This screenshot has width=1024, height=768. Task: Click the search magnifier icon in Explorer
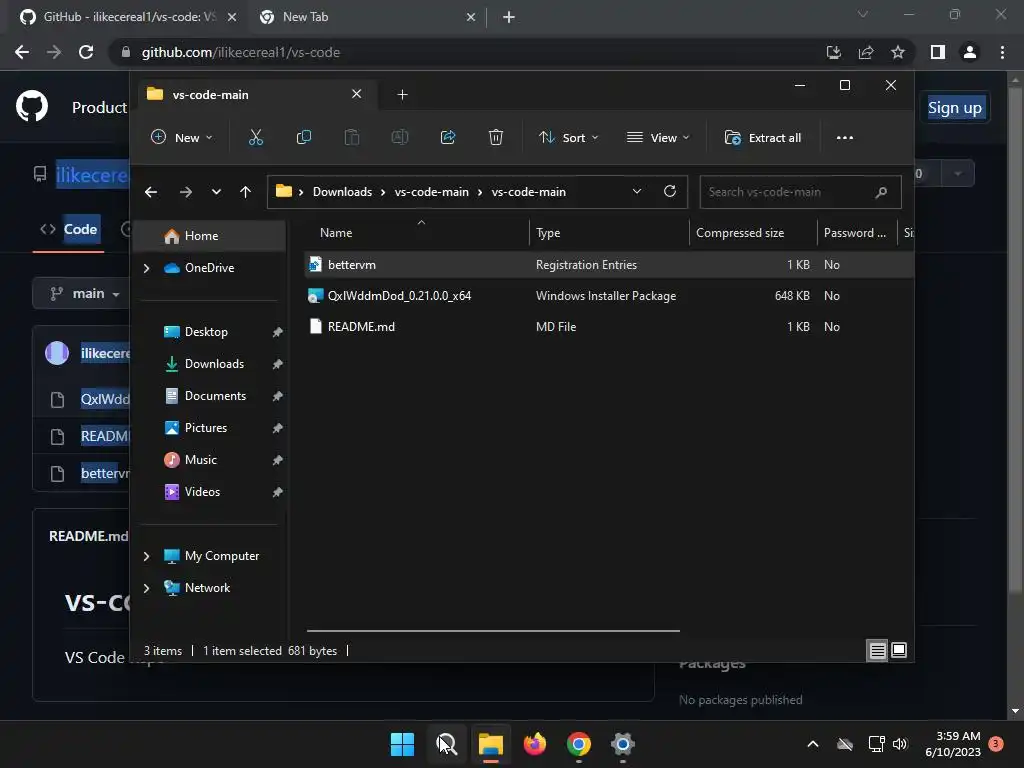point(881,192)
